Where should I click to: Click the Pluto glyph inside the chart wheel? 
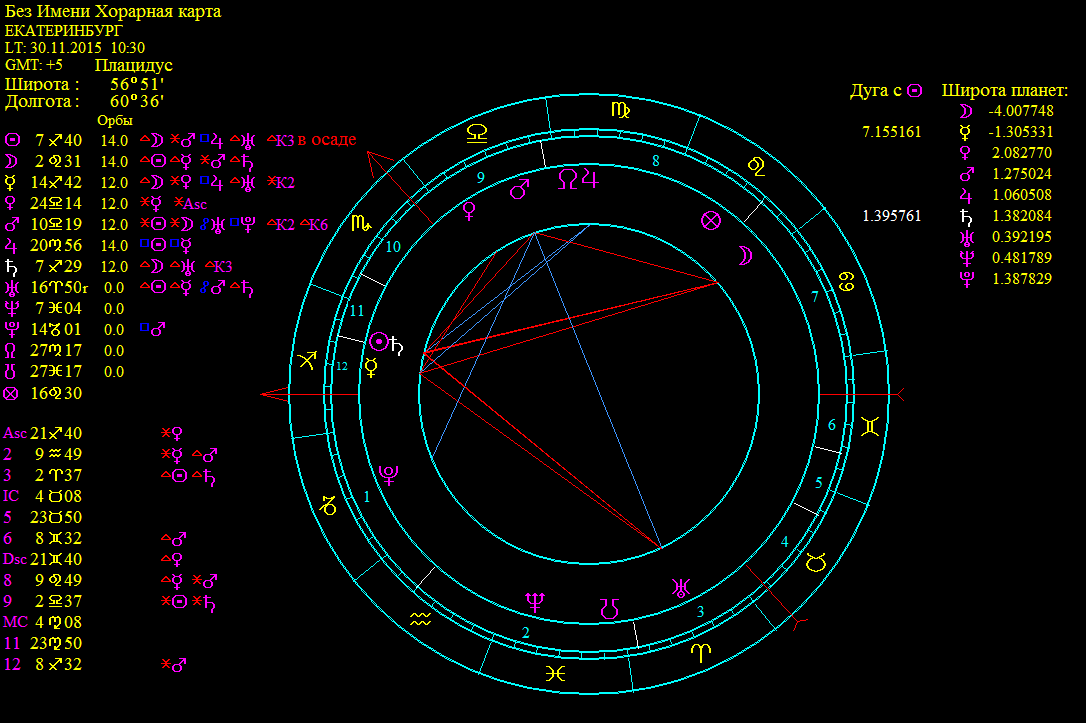tap(389, 474)
